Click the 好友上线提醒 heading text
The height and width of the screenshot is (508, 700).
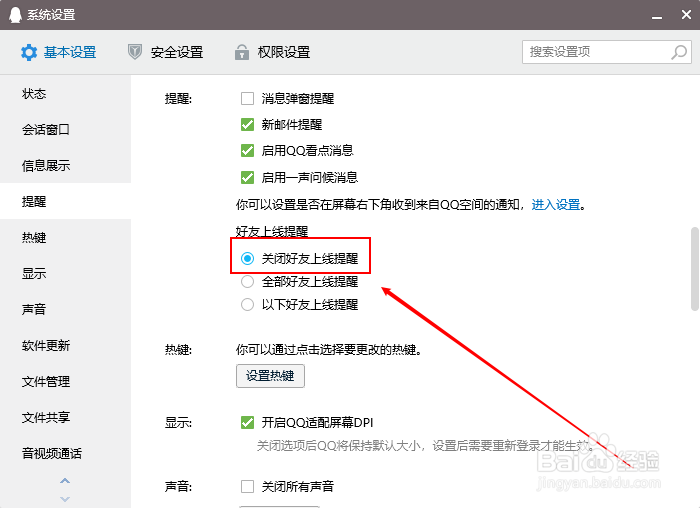pos(272,231)
